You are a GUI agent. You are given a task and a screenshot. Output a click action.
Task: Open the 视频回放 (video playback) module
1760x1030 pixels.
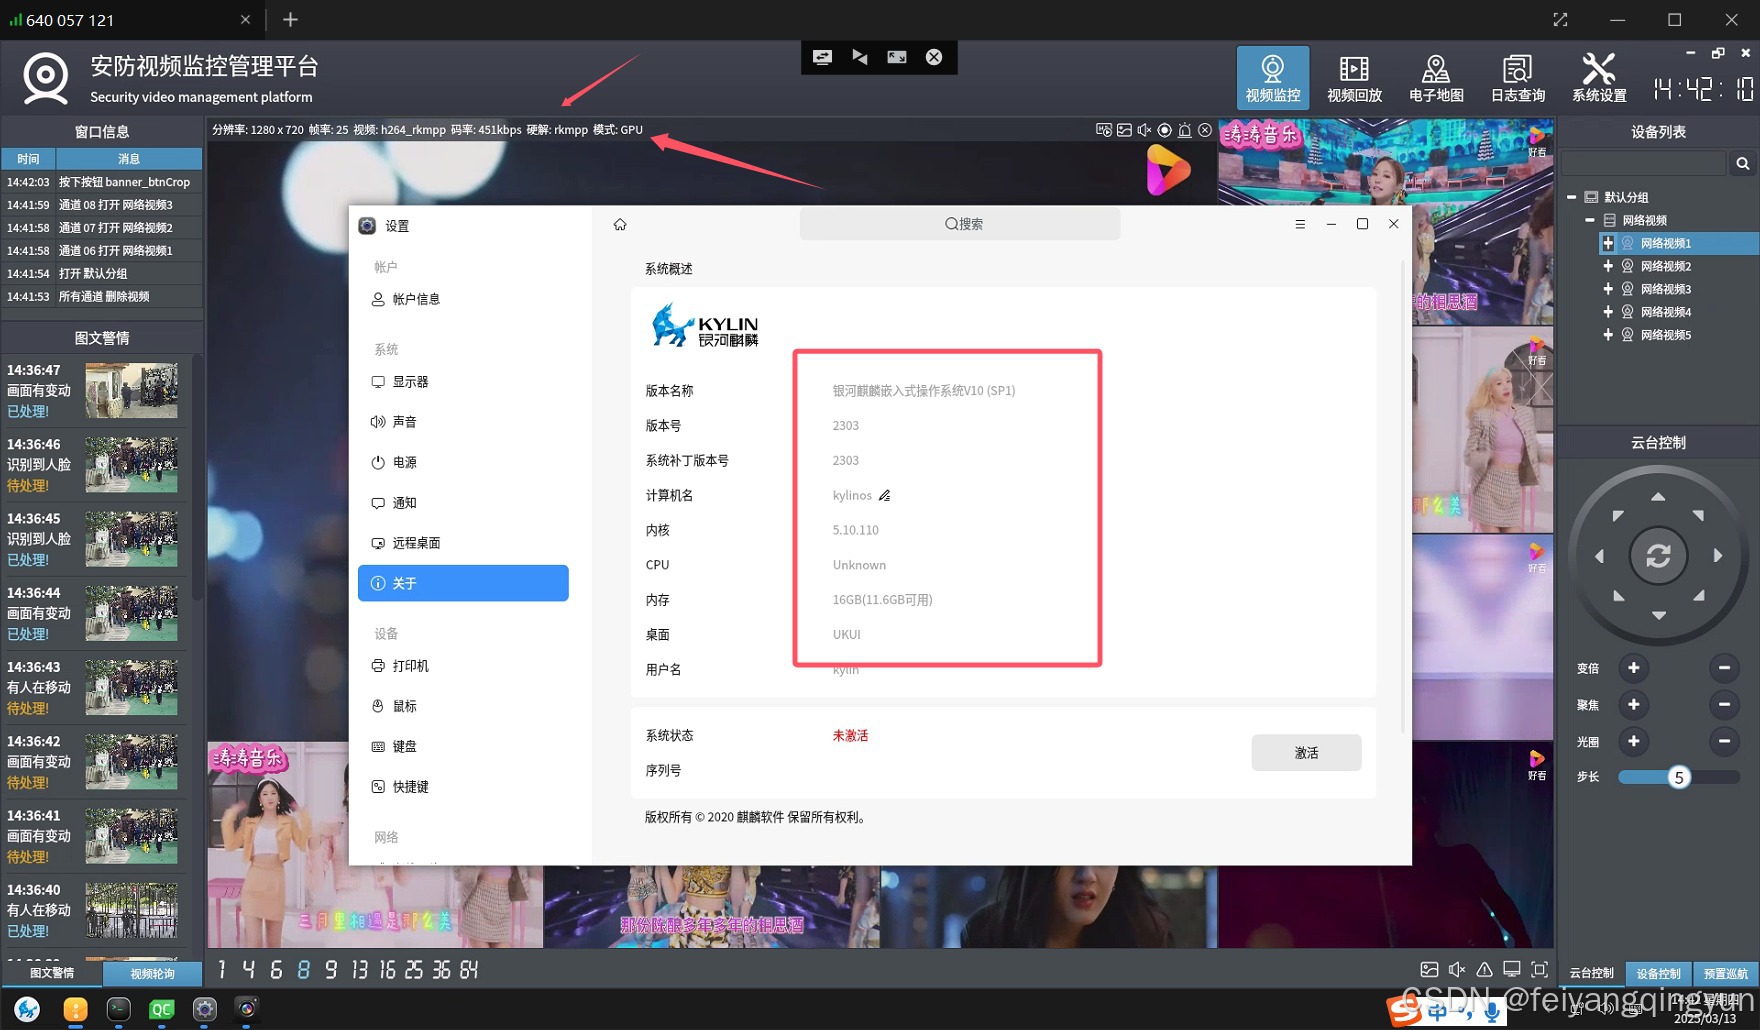1353,78
